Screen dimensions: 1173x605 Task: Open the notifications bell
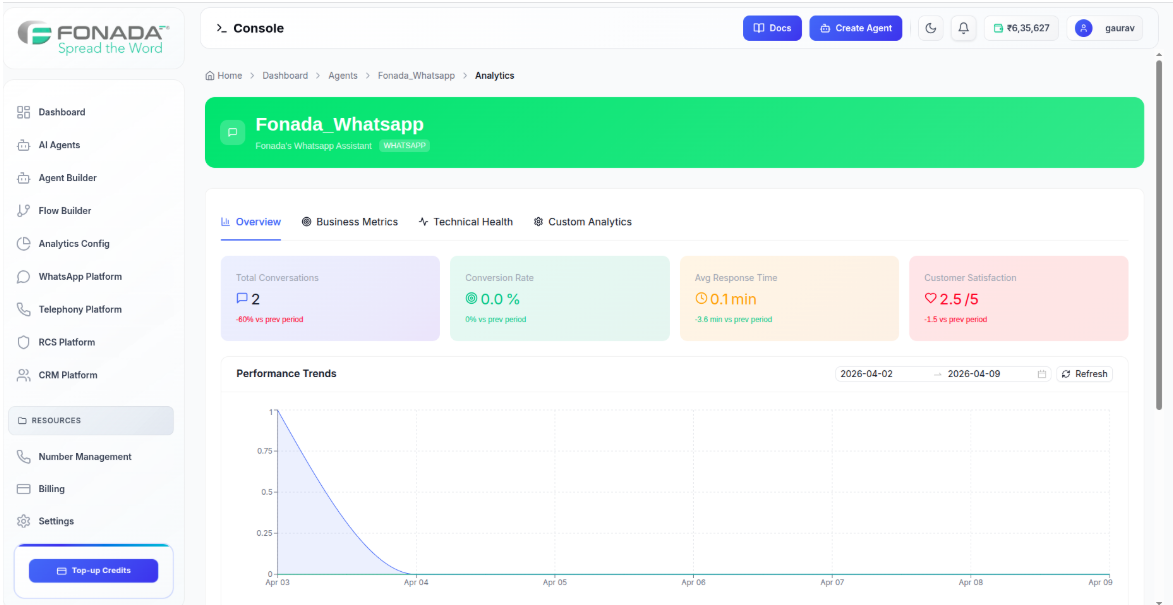[x=964, y=28]
